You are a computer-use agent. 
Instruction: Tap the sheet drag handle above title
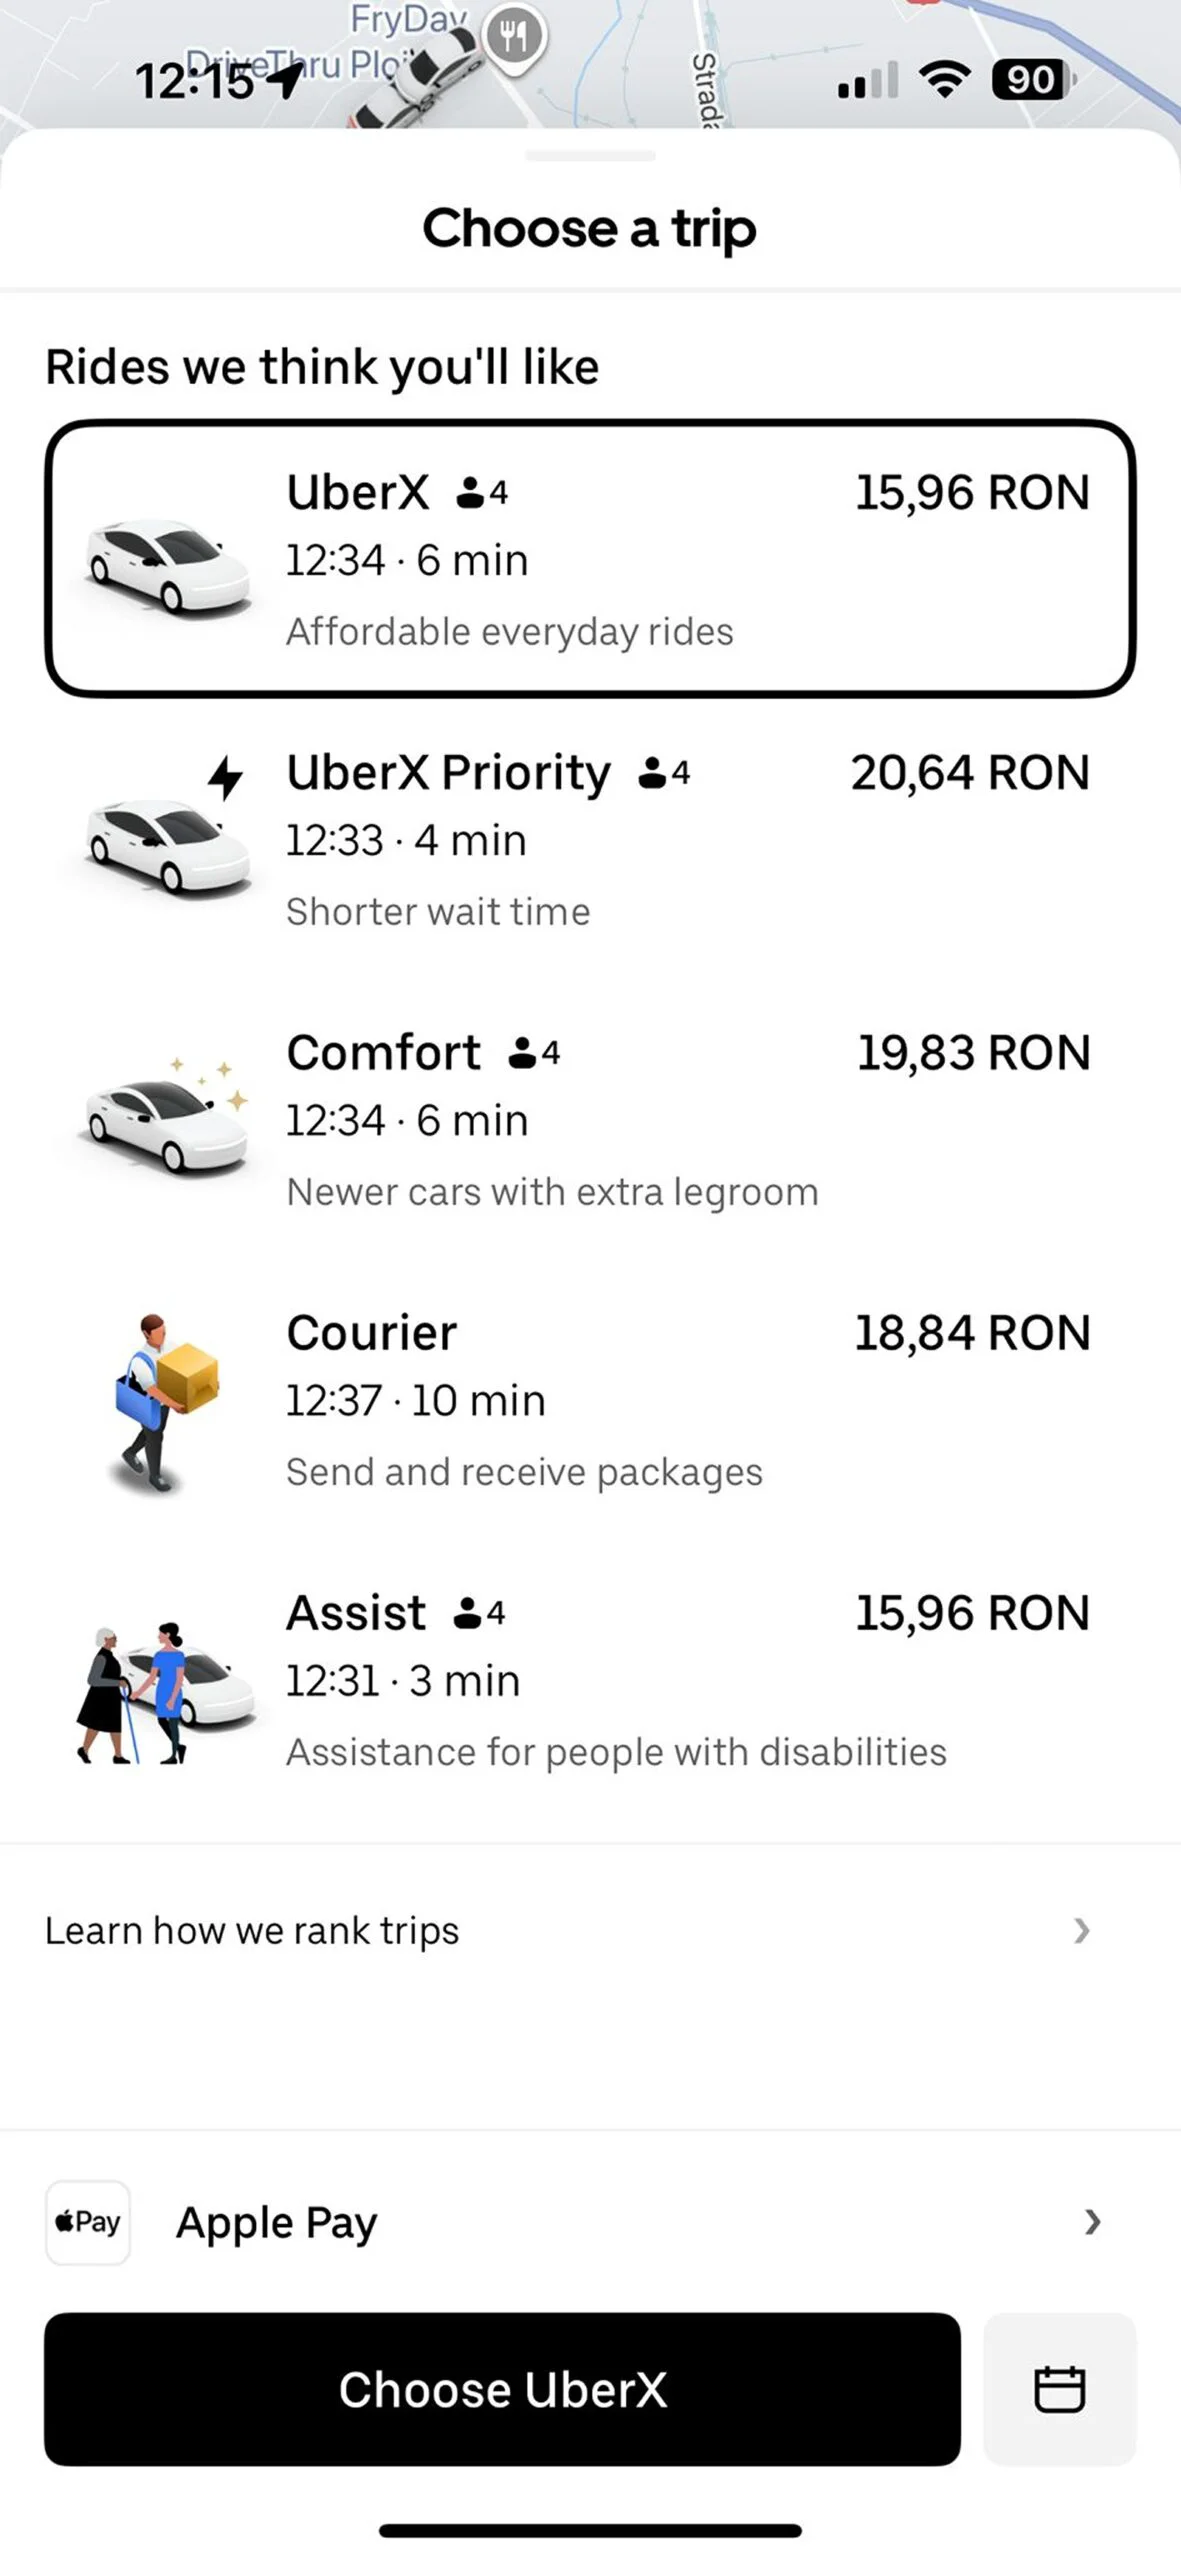(590, 156)
